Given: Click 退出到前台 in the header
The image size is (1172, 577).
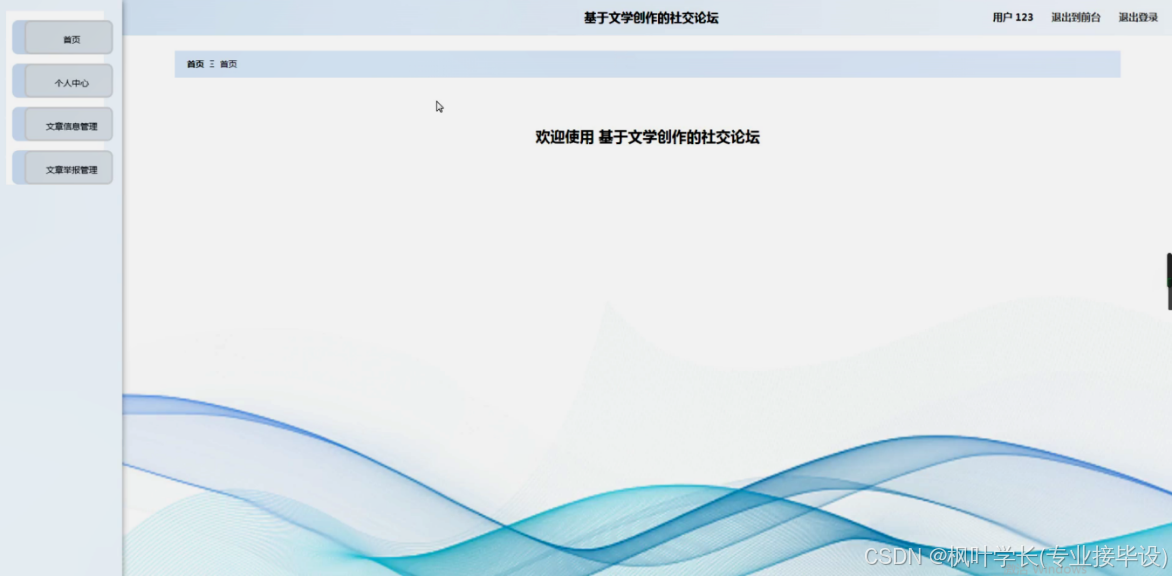Looking at the screenshot, I should (x=1076, y=17).
